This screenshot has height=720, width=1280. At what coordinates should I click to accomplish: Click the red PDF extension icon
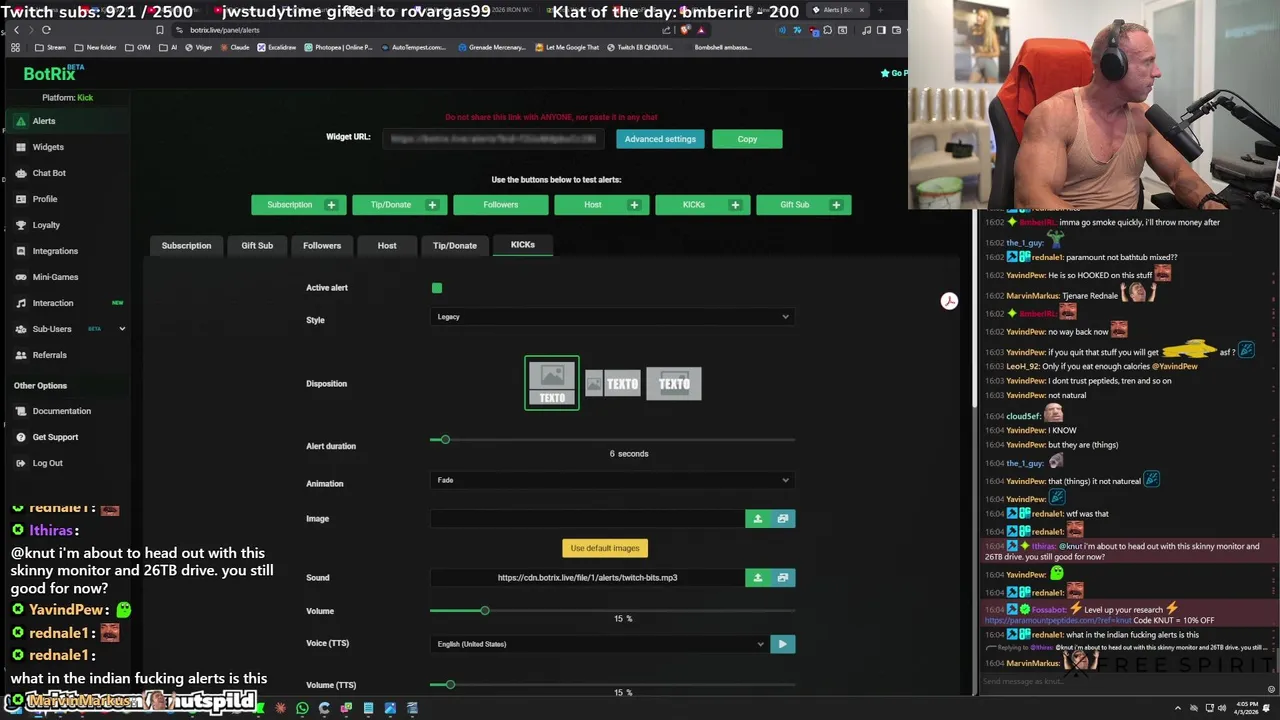point(949,301)
